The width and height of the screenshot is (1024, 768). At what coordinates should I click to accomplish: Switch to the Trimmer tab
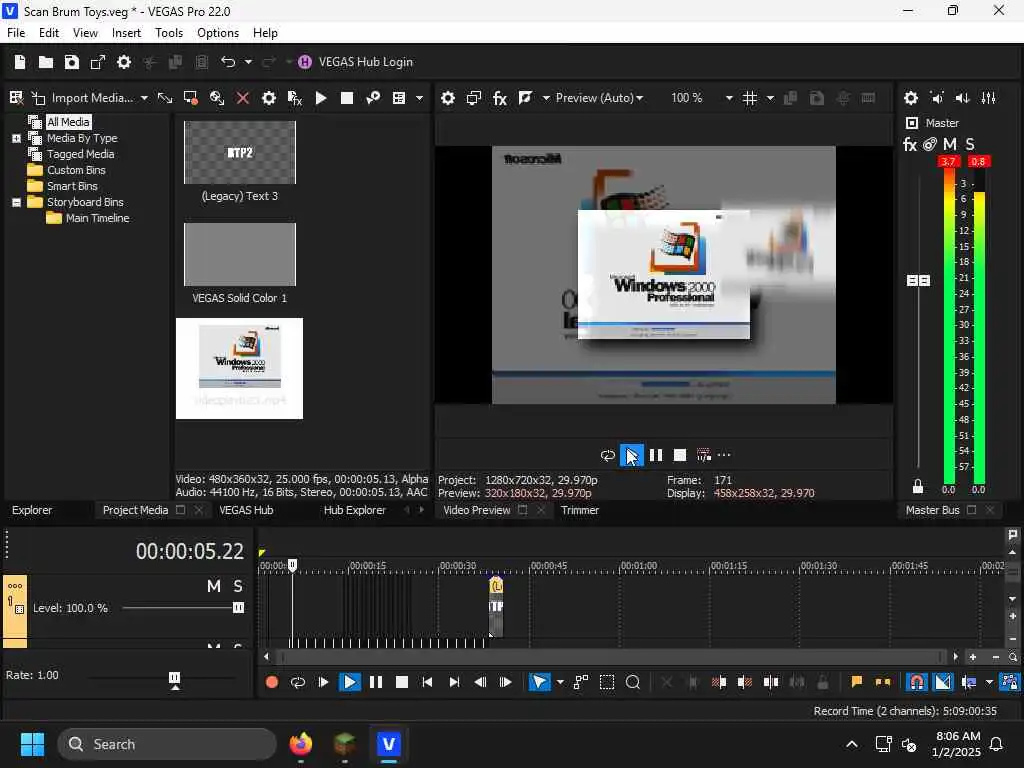(x=579, y=510)
